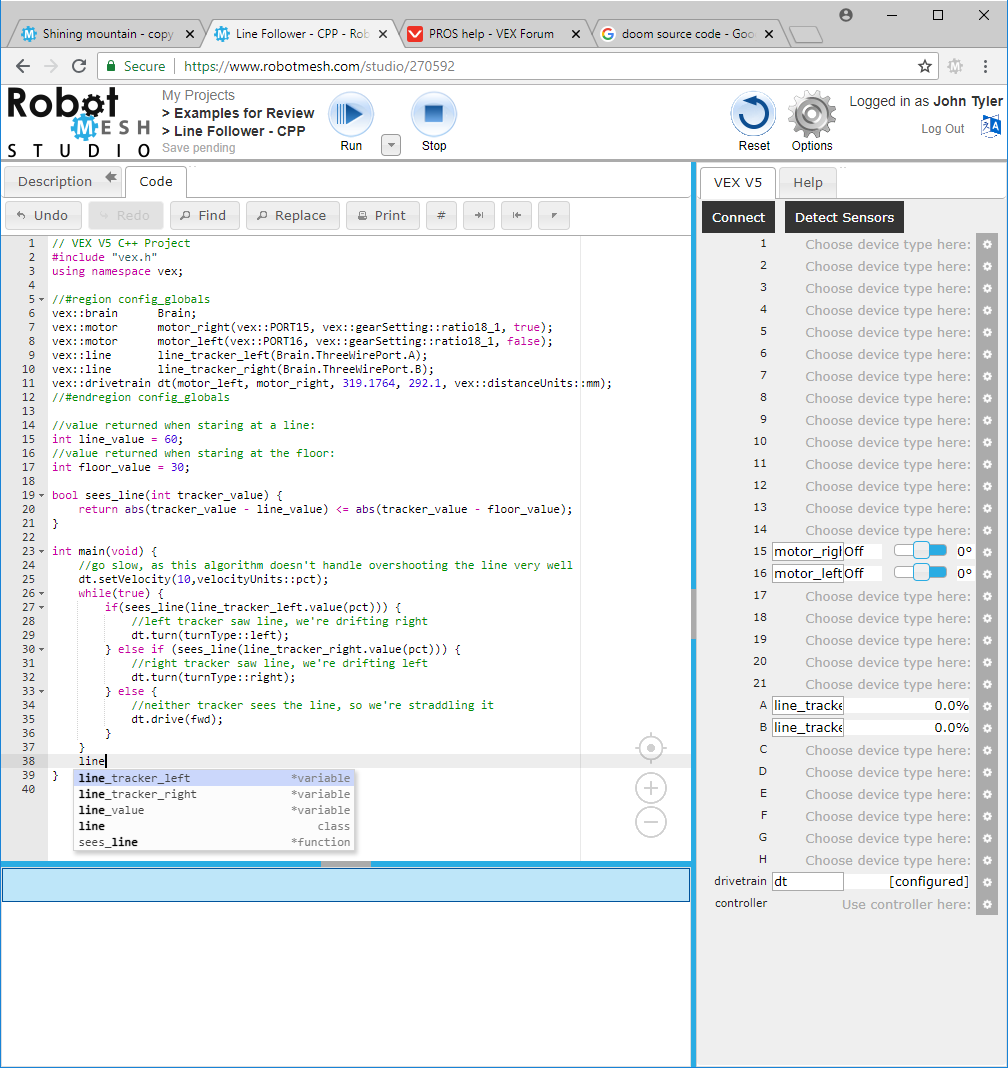
Task: Open gear settings for three-wire port A
Action: click(x=987, y=707)
